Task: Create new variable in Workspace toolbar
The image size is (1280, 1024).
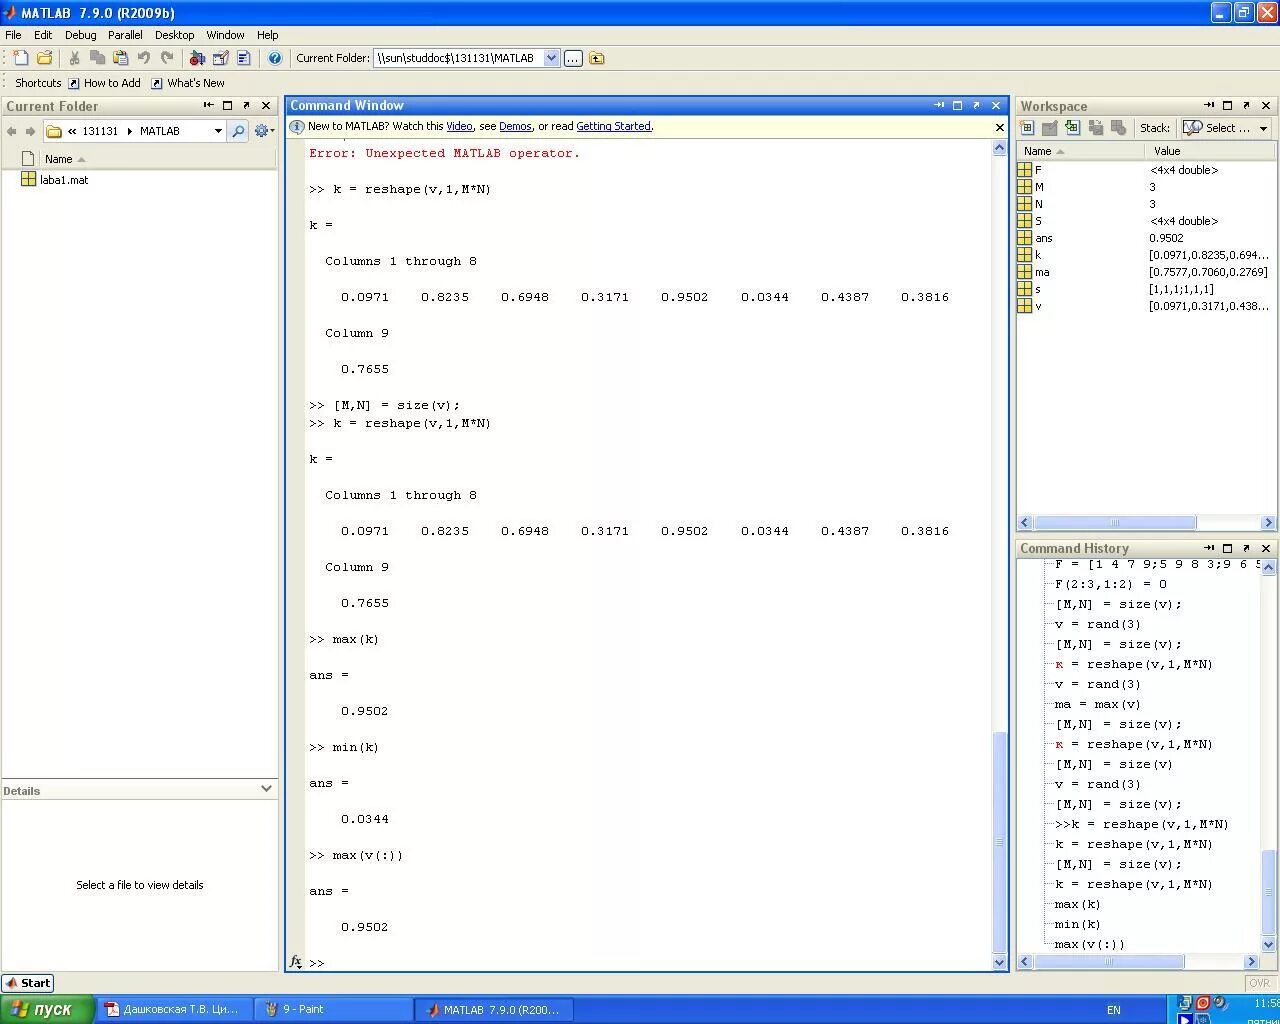Action: point(1027,128)
